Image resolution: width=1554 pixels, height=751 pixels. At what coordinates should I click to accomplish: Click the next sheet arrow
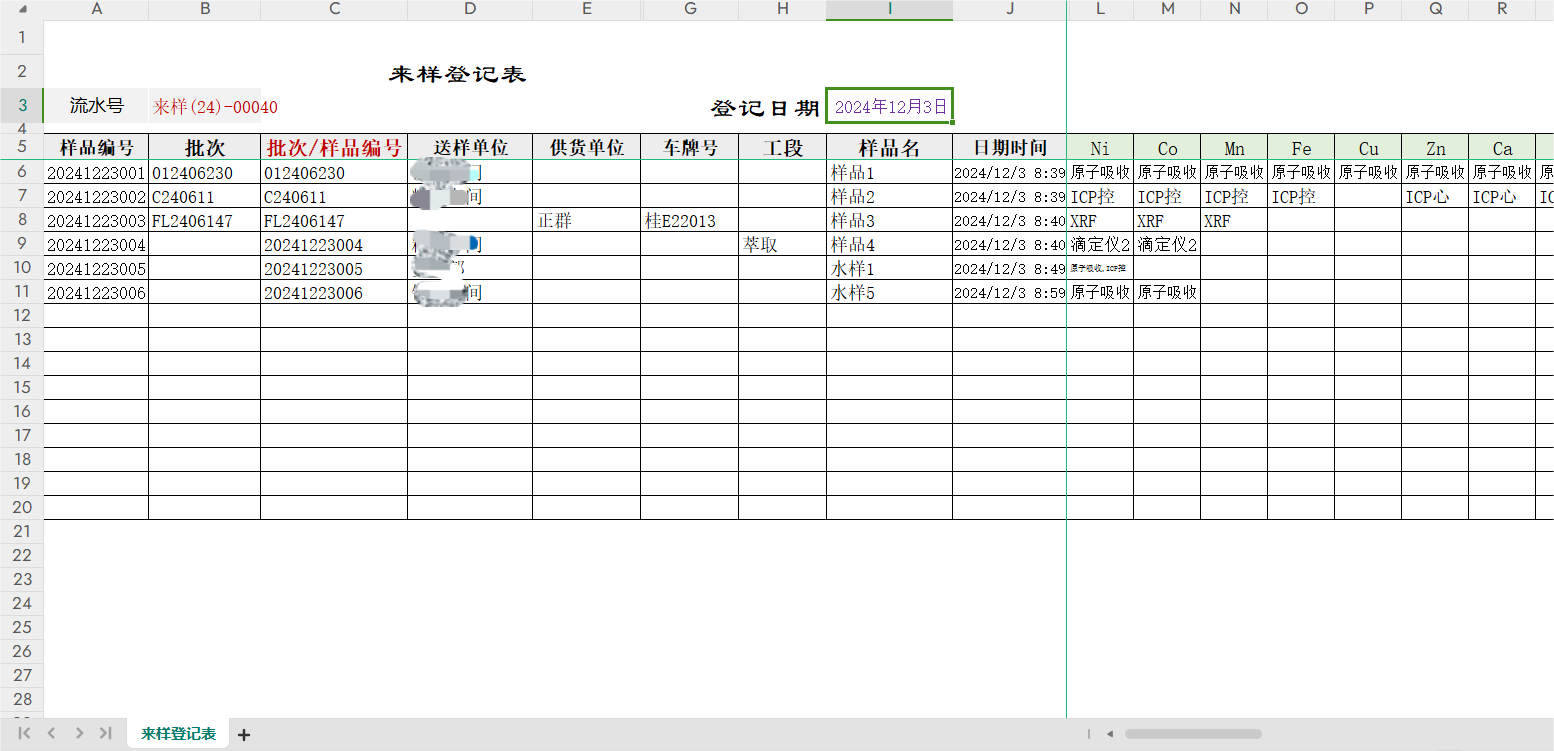[79, 734]
